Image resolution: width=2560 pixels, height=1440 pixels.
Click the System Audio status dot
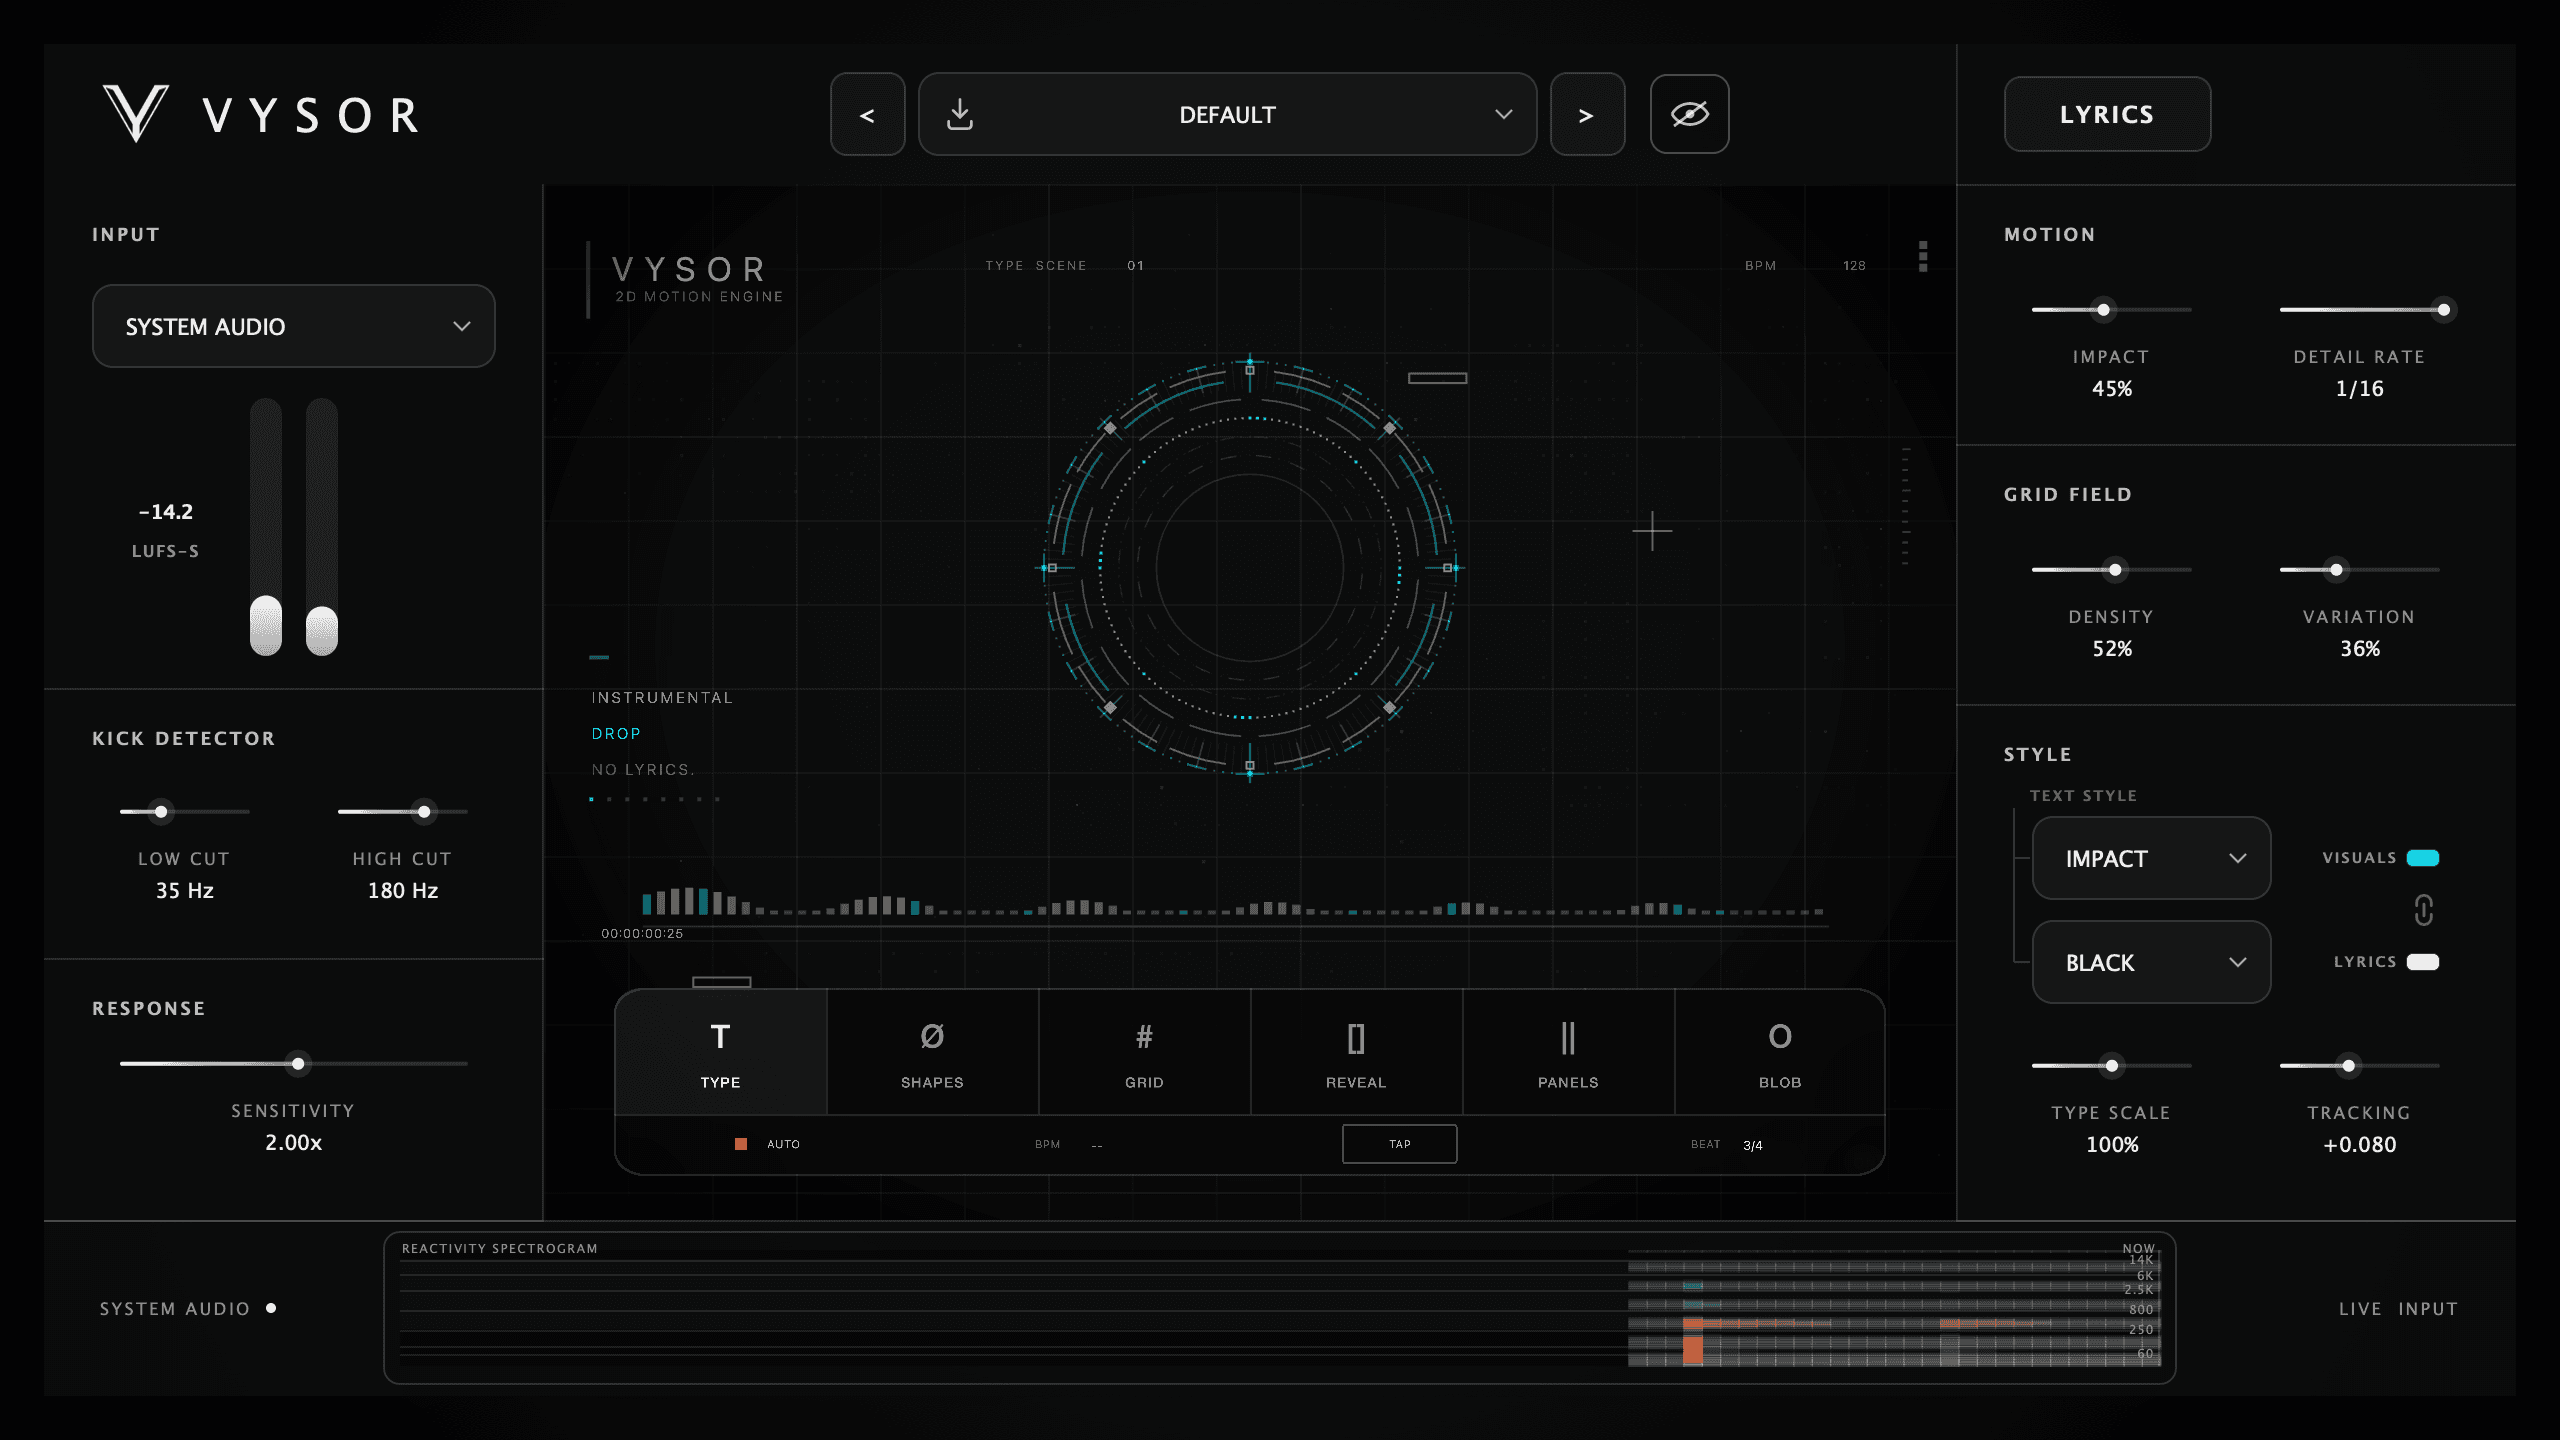coord(271,1308)
